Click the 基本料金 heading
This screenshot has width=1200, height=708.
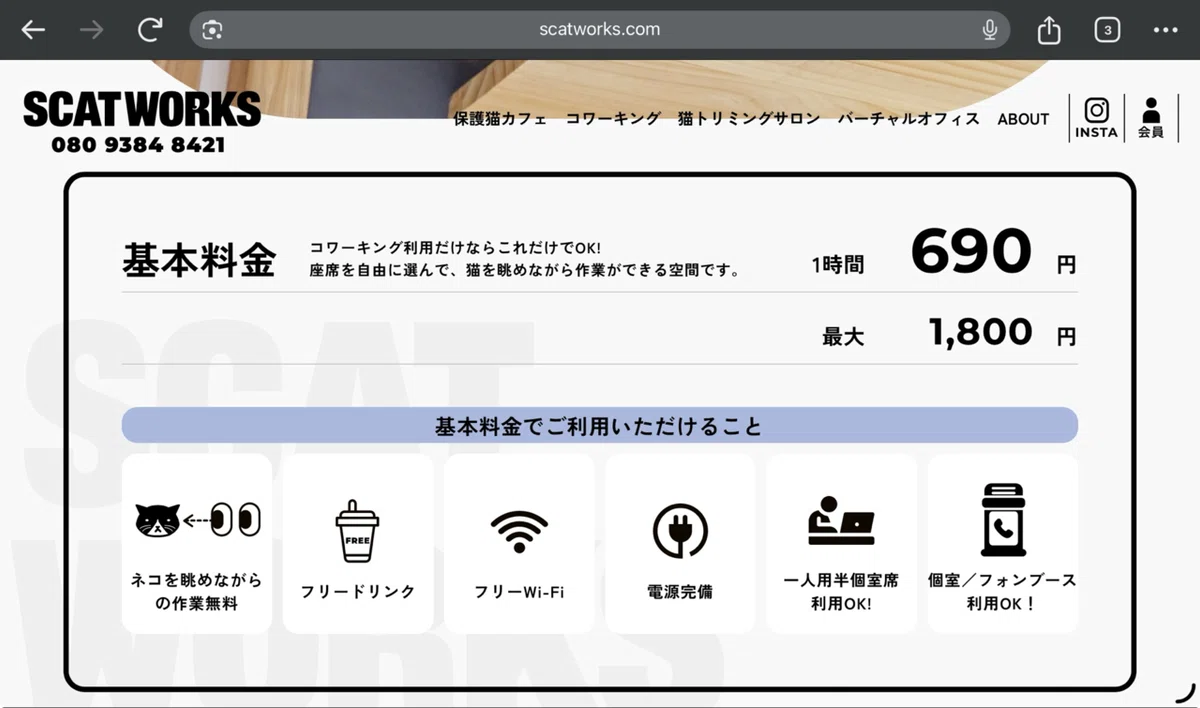[199, 260]
